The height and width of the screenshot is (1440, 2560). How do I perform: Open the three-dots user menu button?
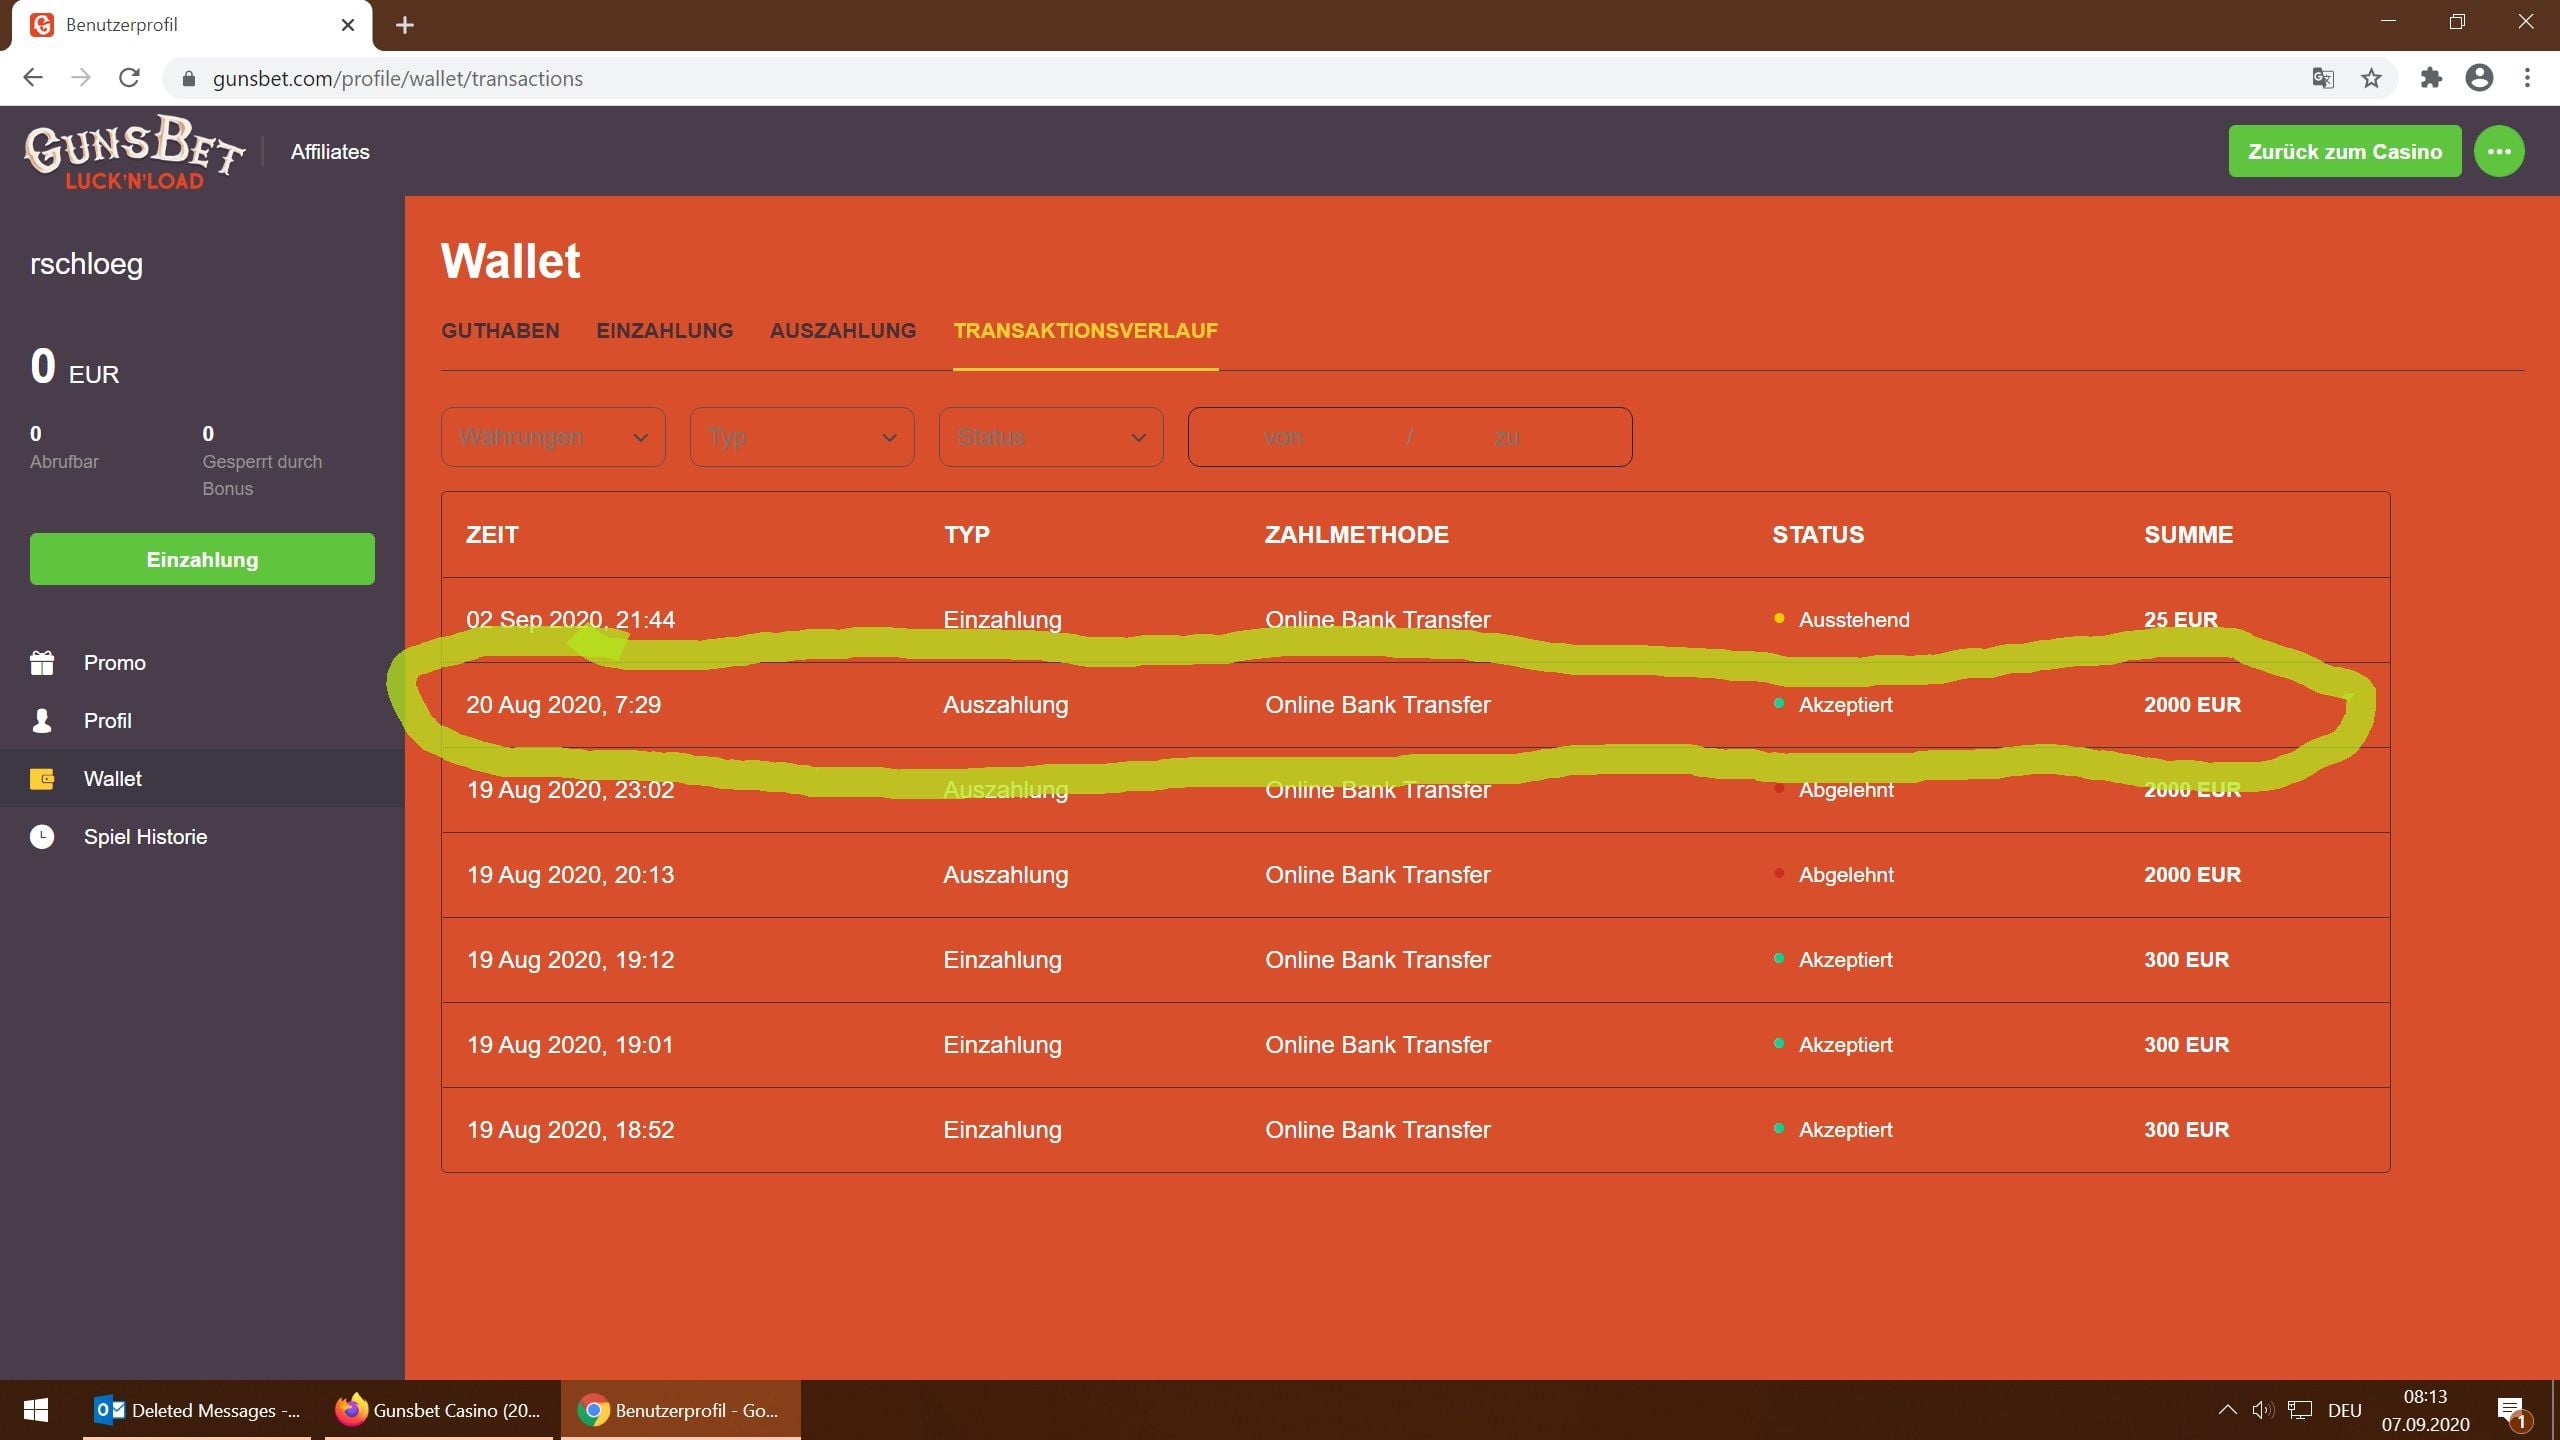pyautogui.click(x=2499, y=151)
